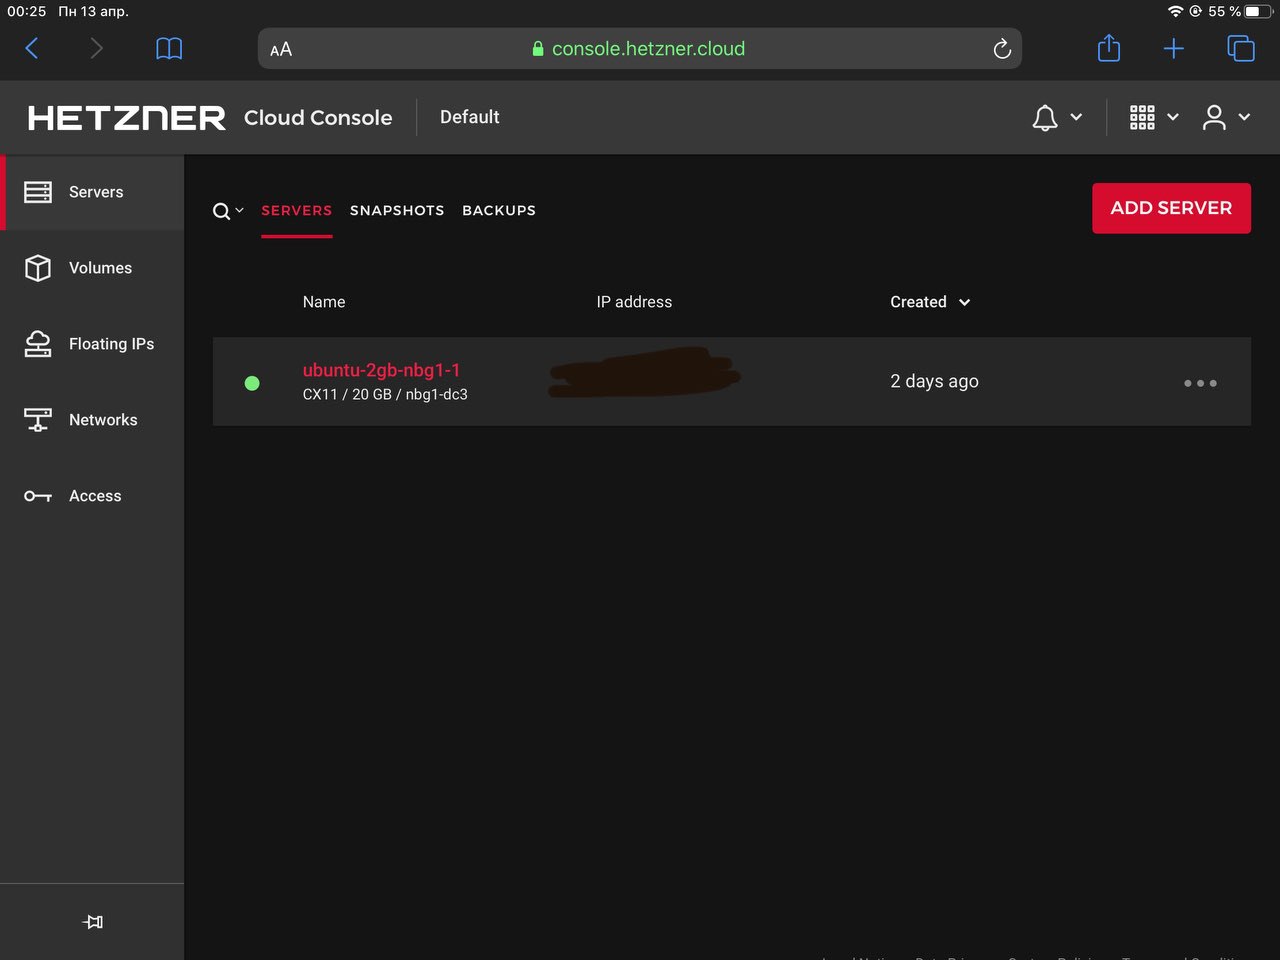
Task: Open the Default project link
Action: point(469,117)
